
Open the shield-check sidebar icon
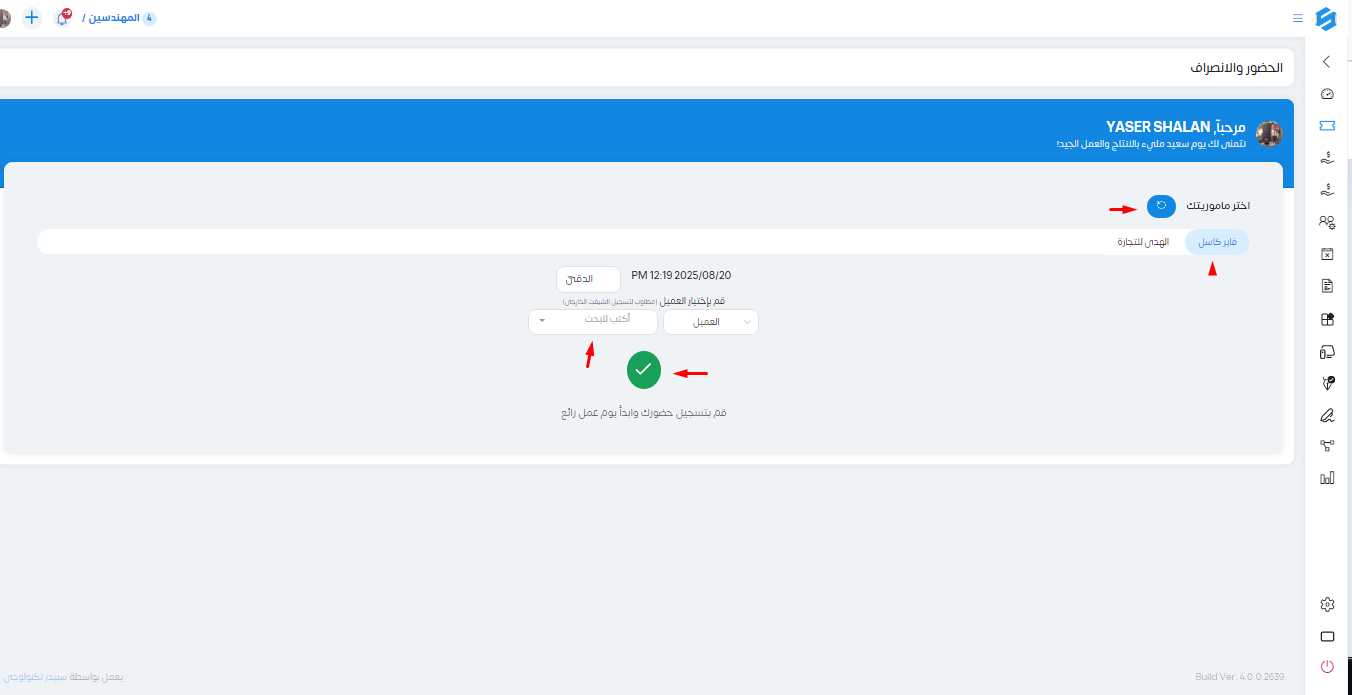point(1327,382)
